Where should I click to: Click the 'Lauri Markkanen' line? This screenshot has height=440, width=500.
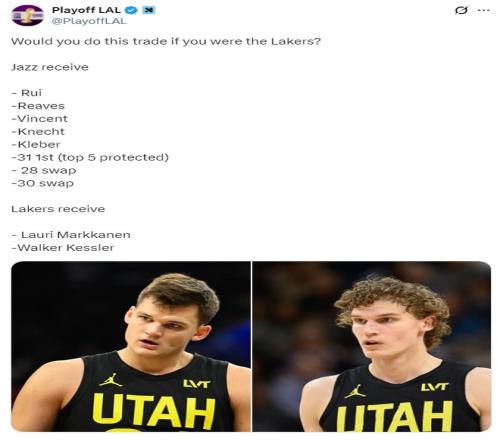tap(71, 235)
